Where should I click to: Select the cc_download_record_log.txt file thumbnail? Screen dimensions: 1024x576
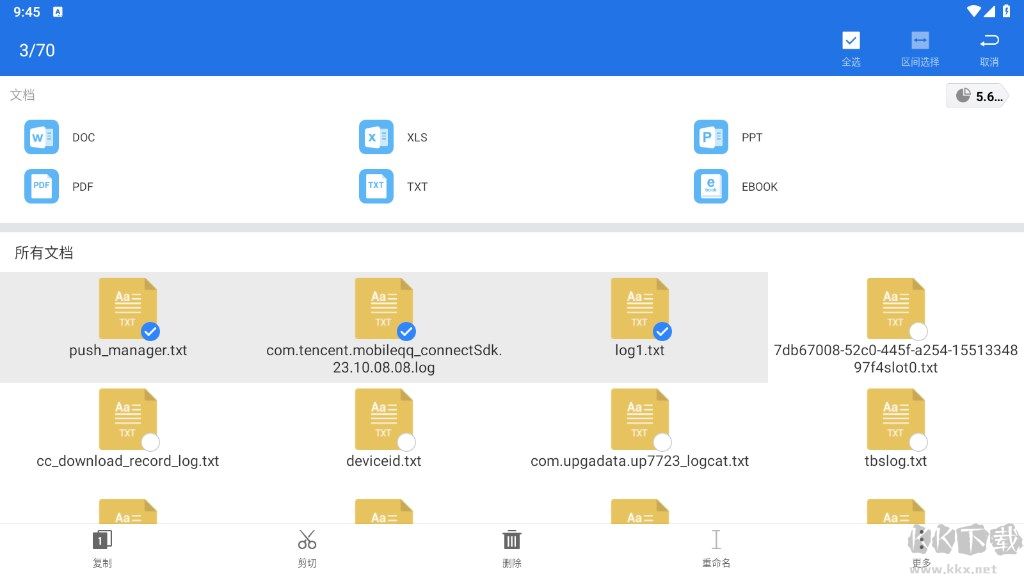point(127,418)
